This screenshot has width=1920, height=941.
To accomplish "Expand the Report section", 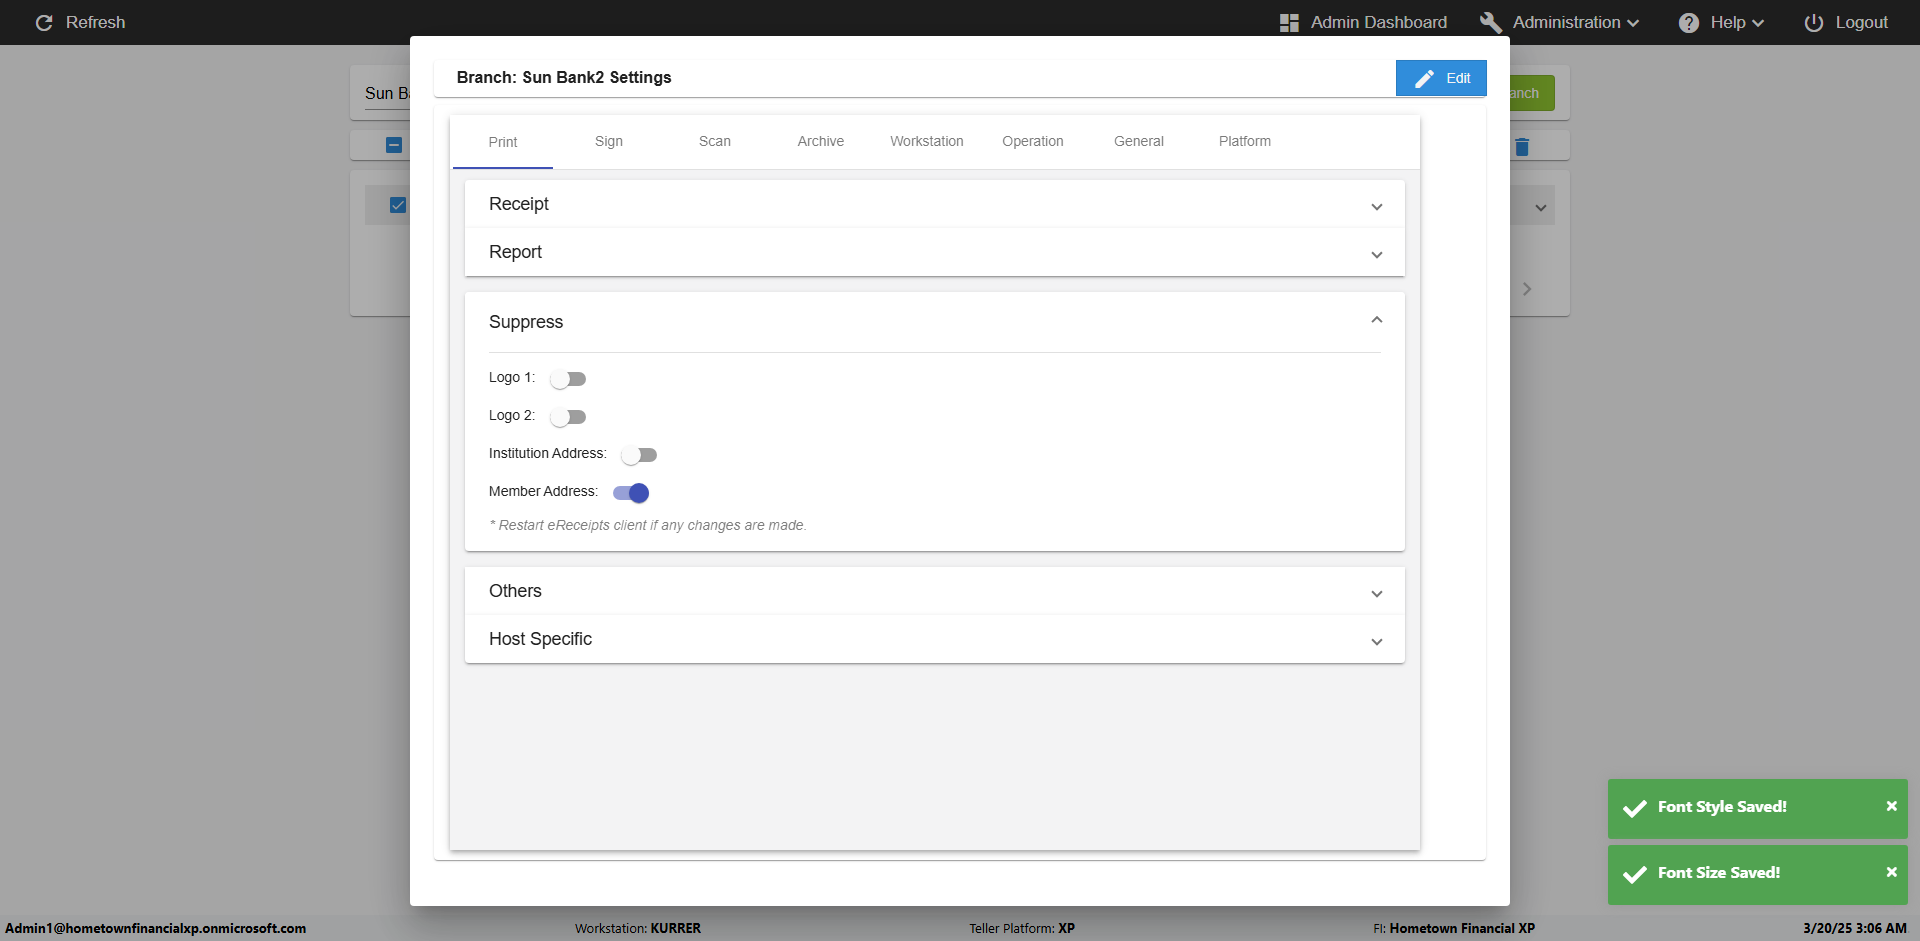I will tap(1377, 254).
